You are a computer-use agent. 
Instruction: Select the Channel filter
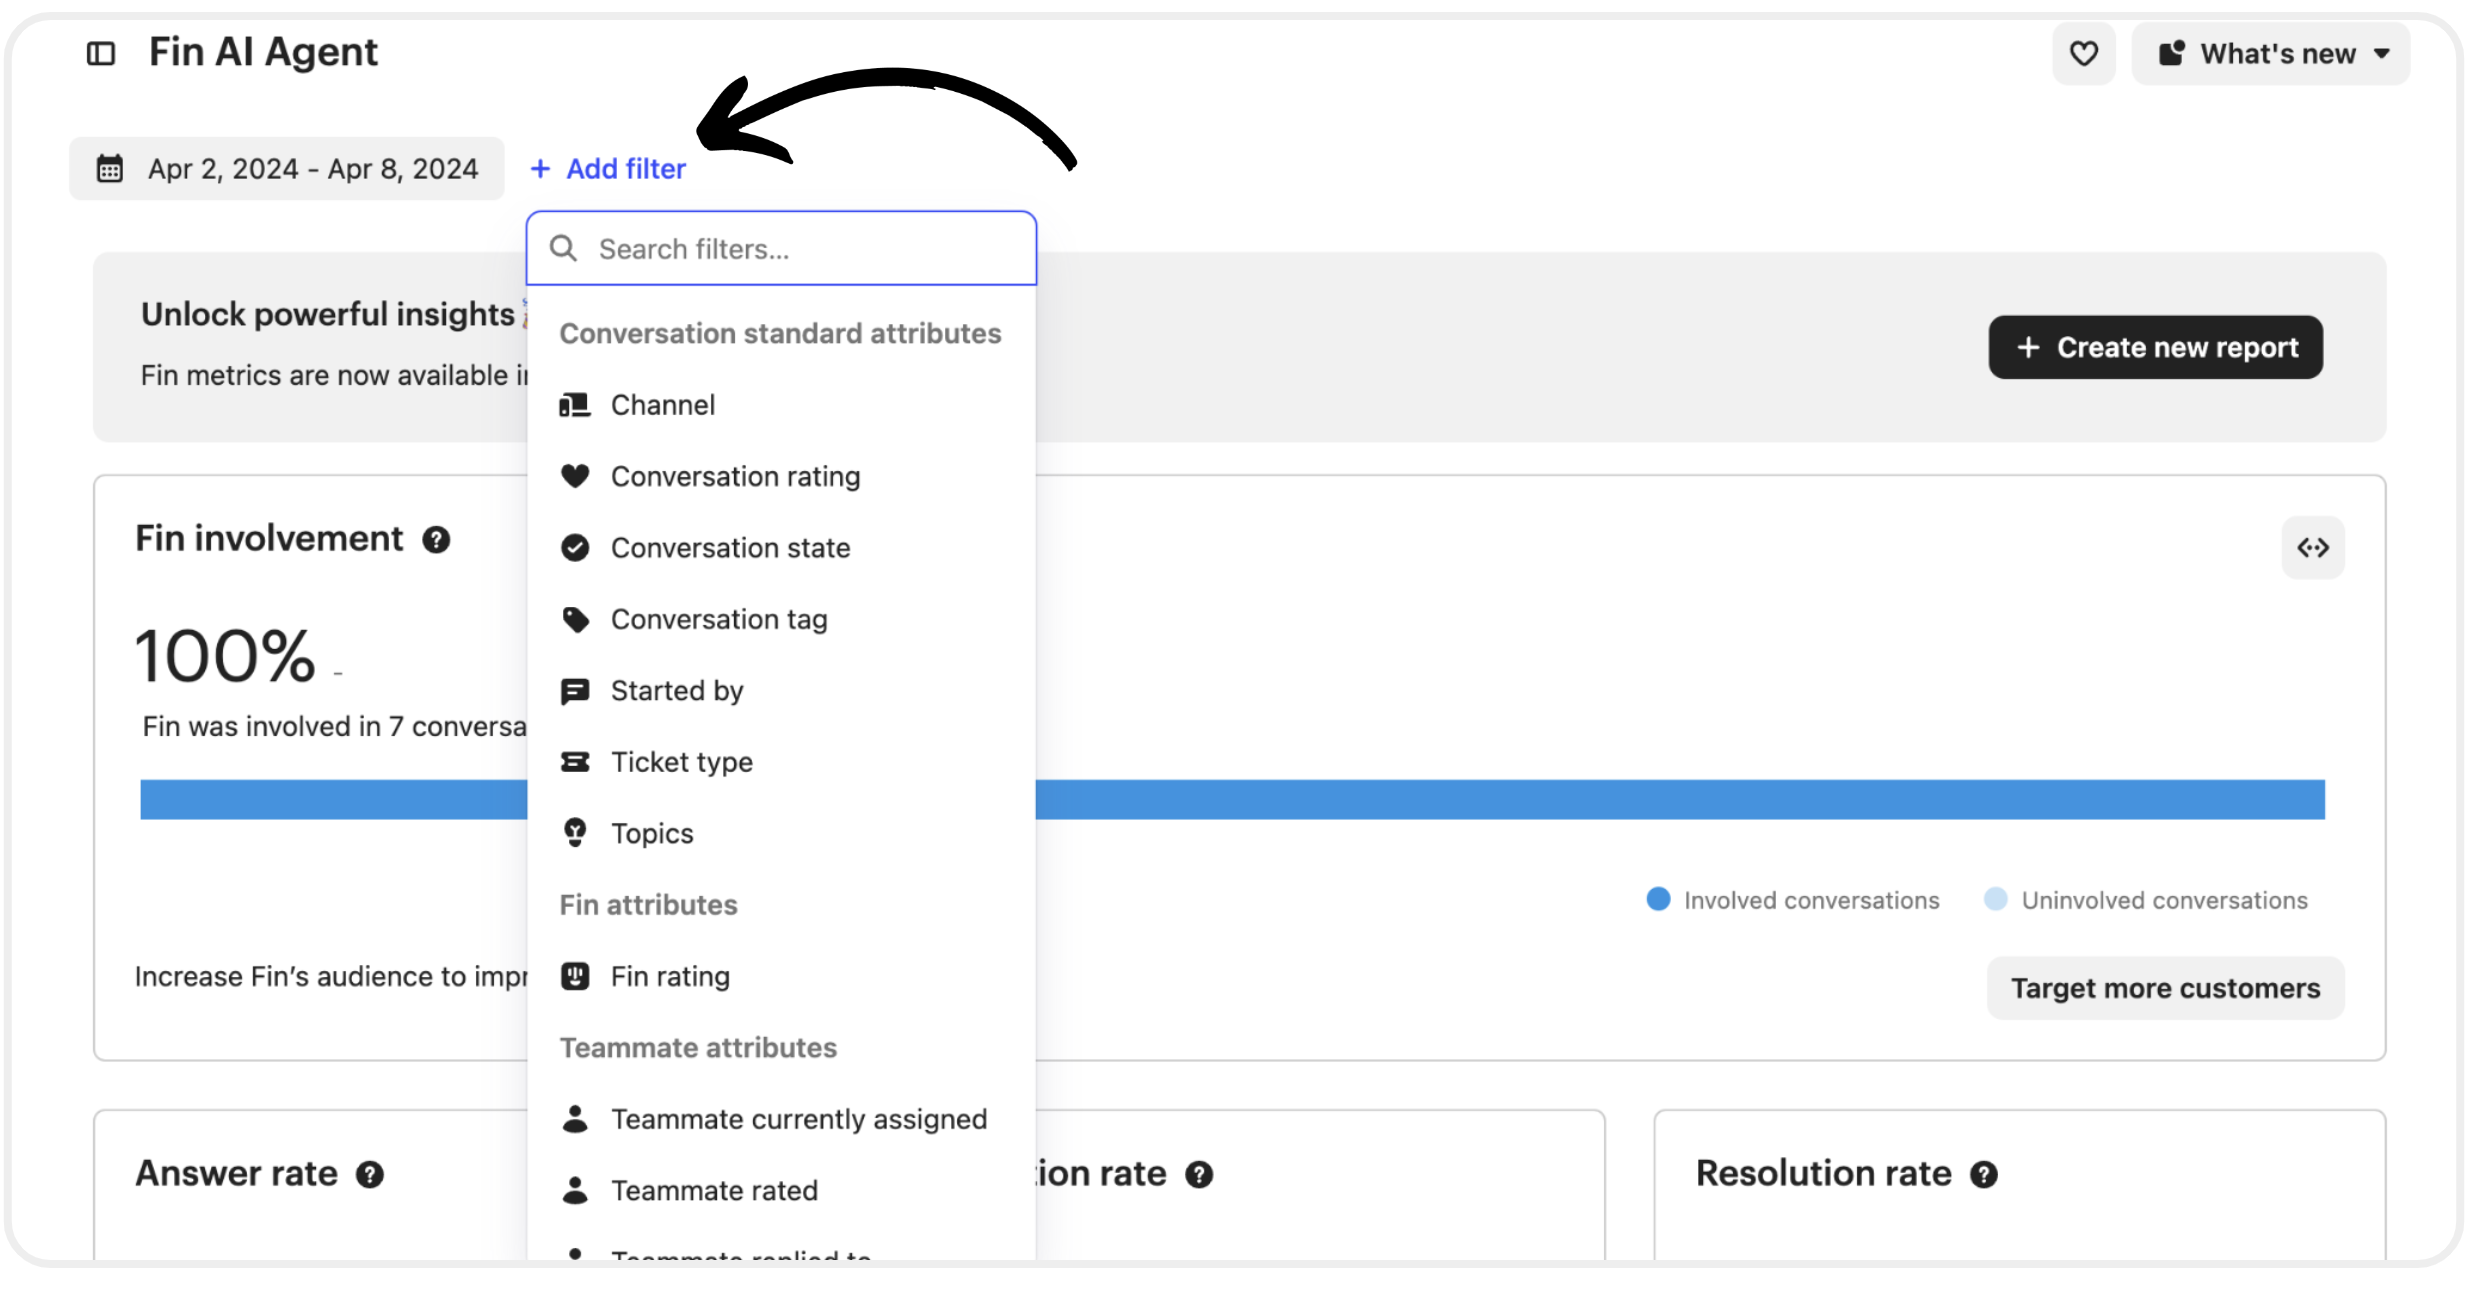click(x=781, y=405)
